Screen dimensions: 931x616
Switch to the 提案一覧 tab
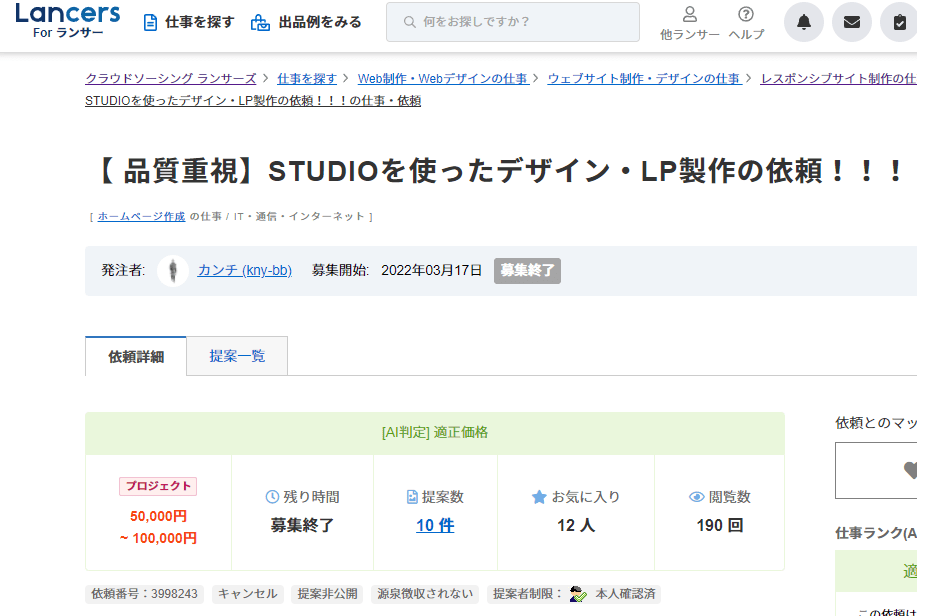(237, 356)
